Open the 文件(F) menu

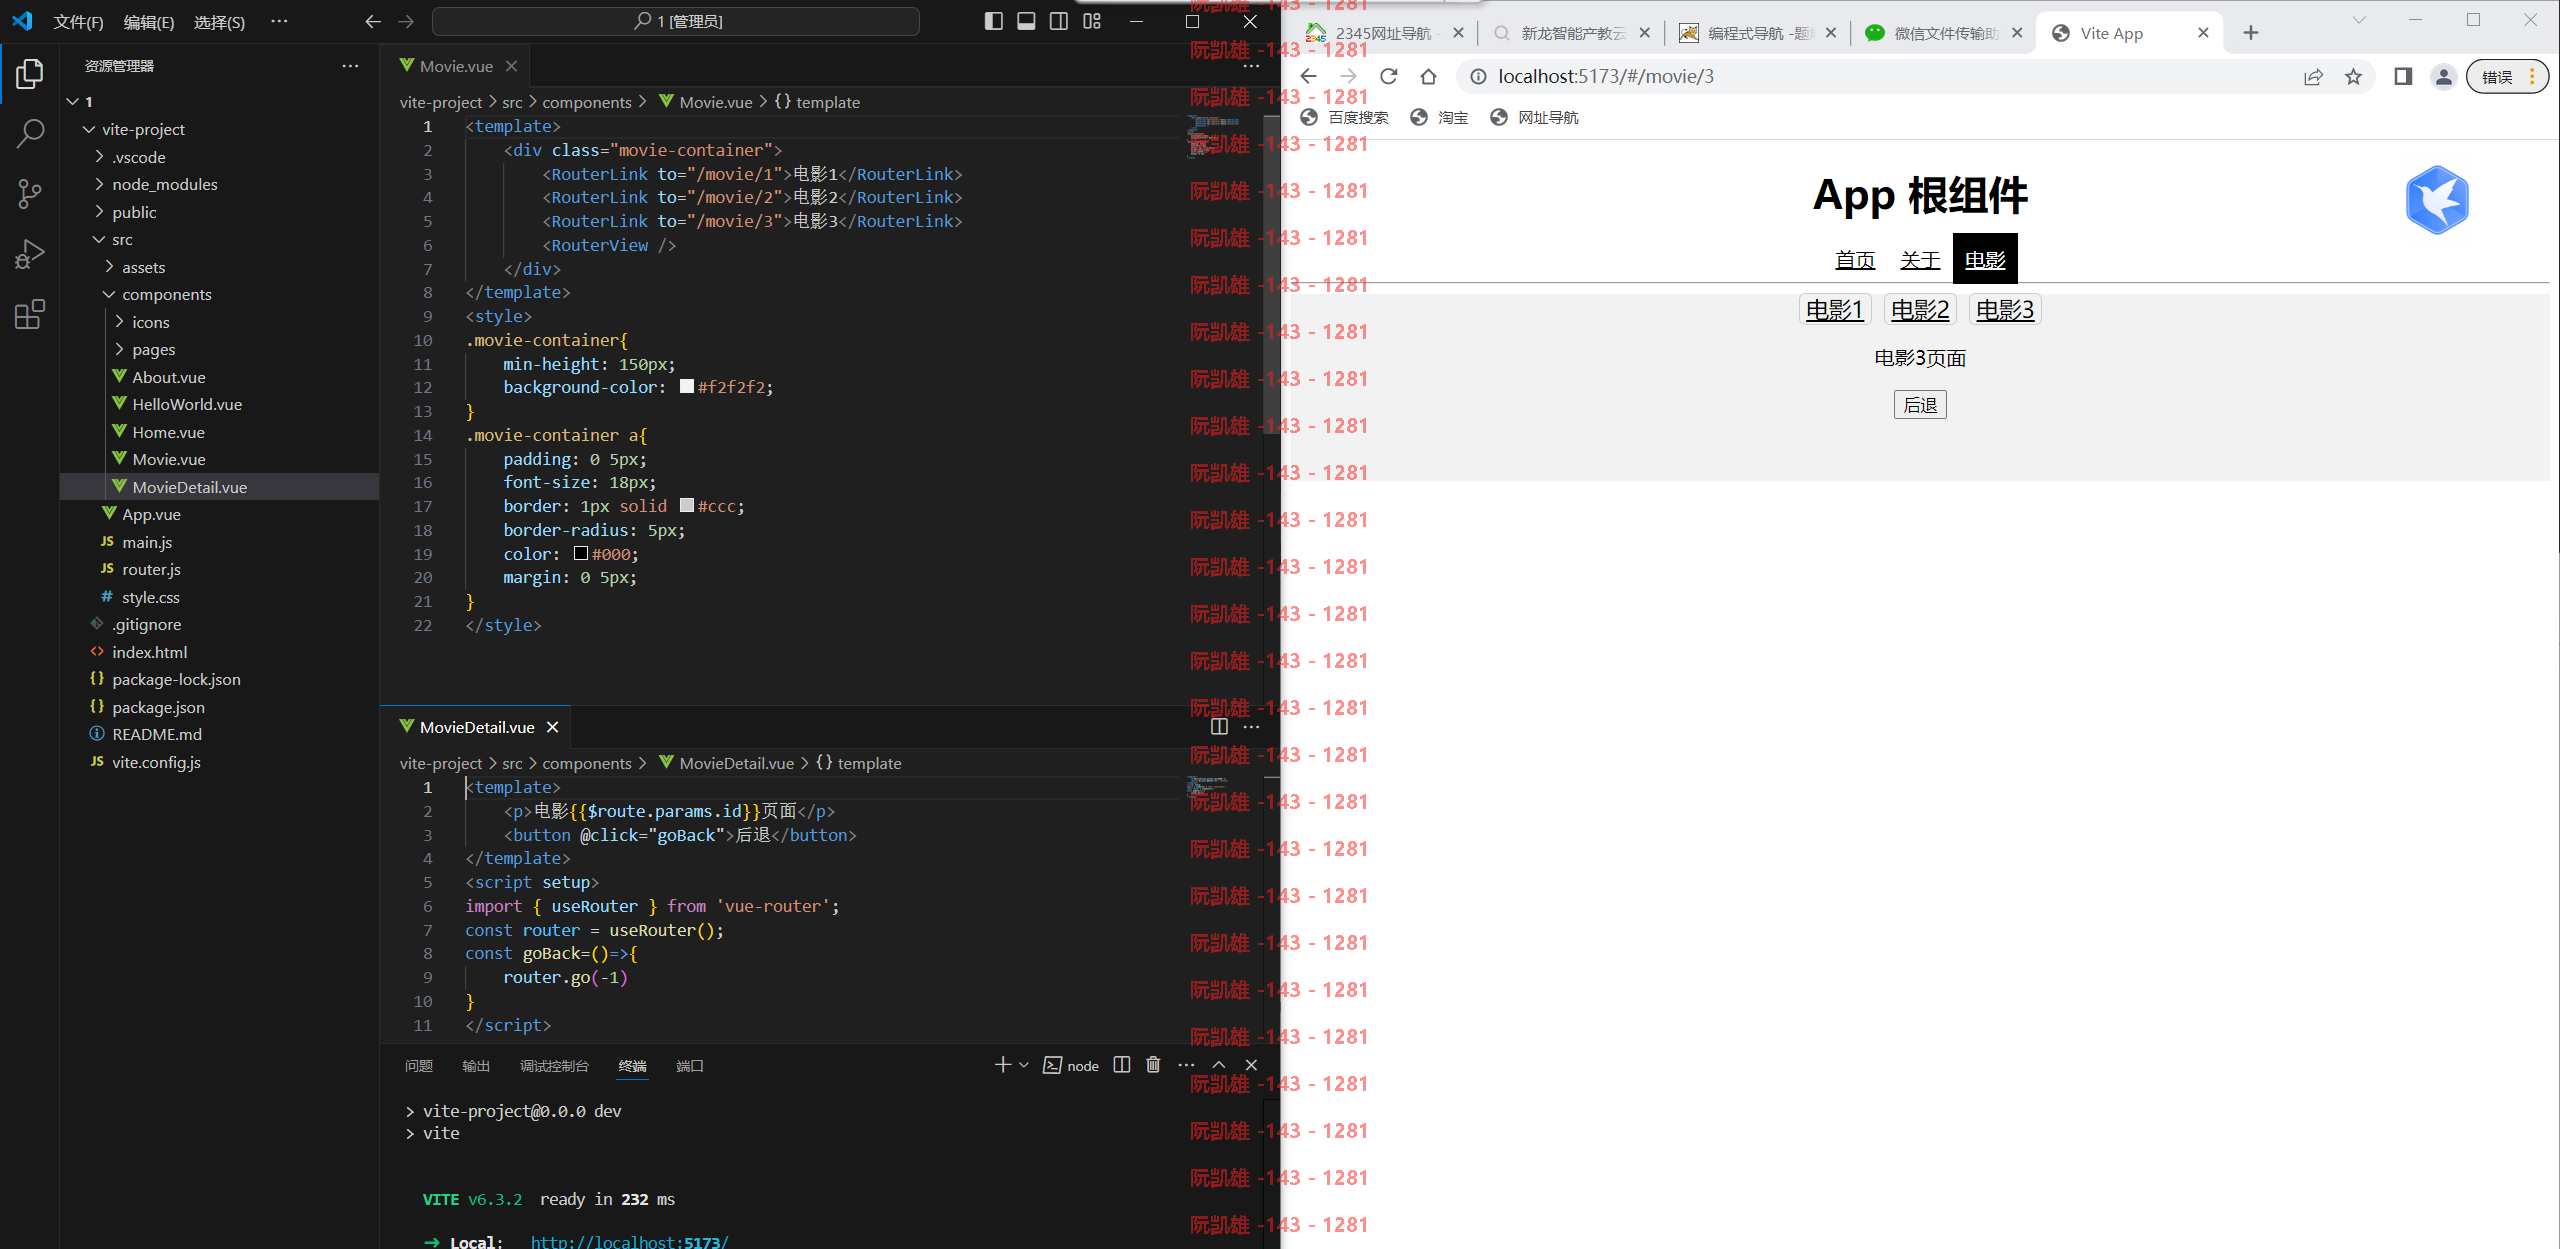pyautogui.click(x=78, y=21)
